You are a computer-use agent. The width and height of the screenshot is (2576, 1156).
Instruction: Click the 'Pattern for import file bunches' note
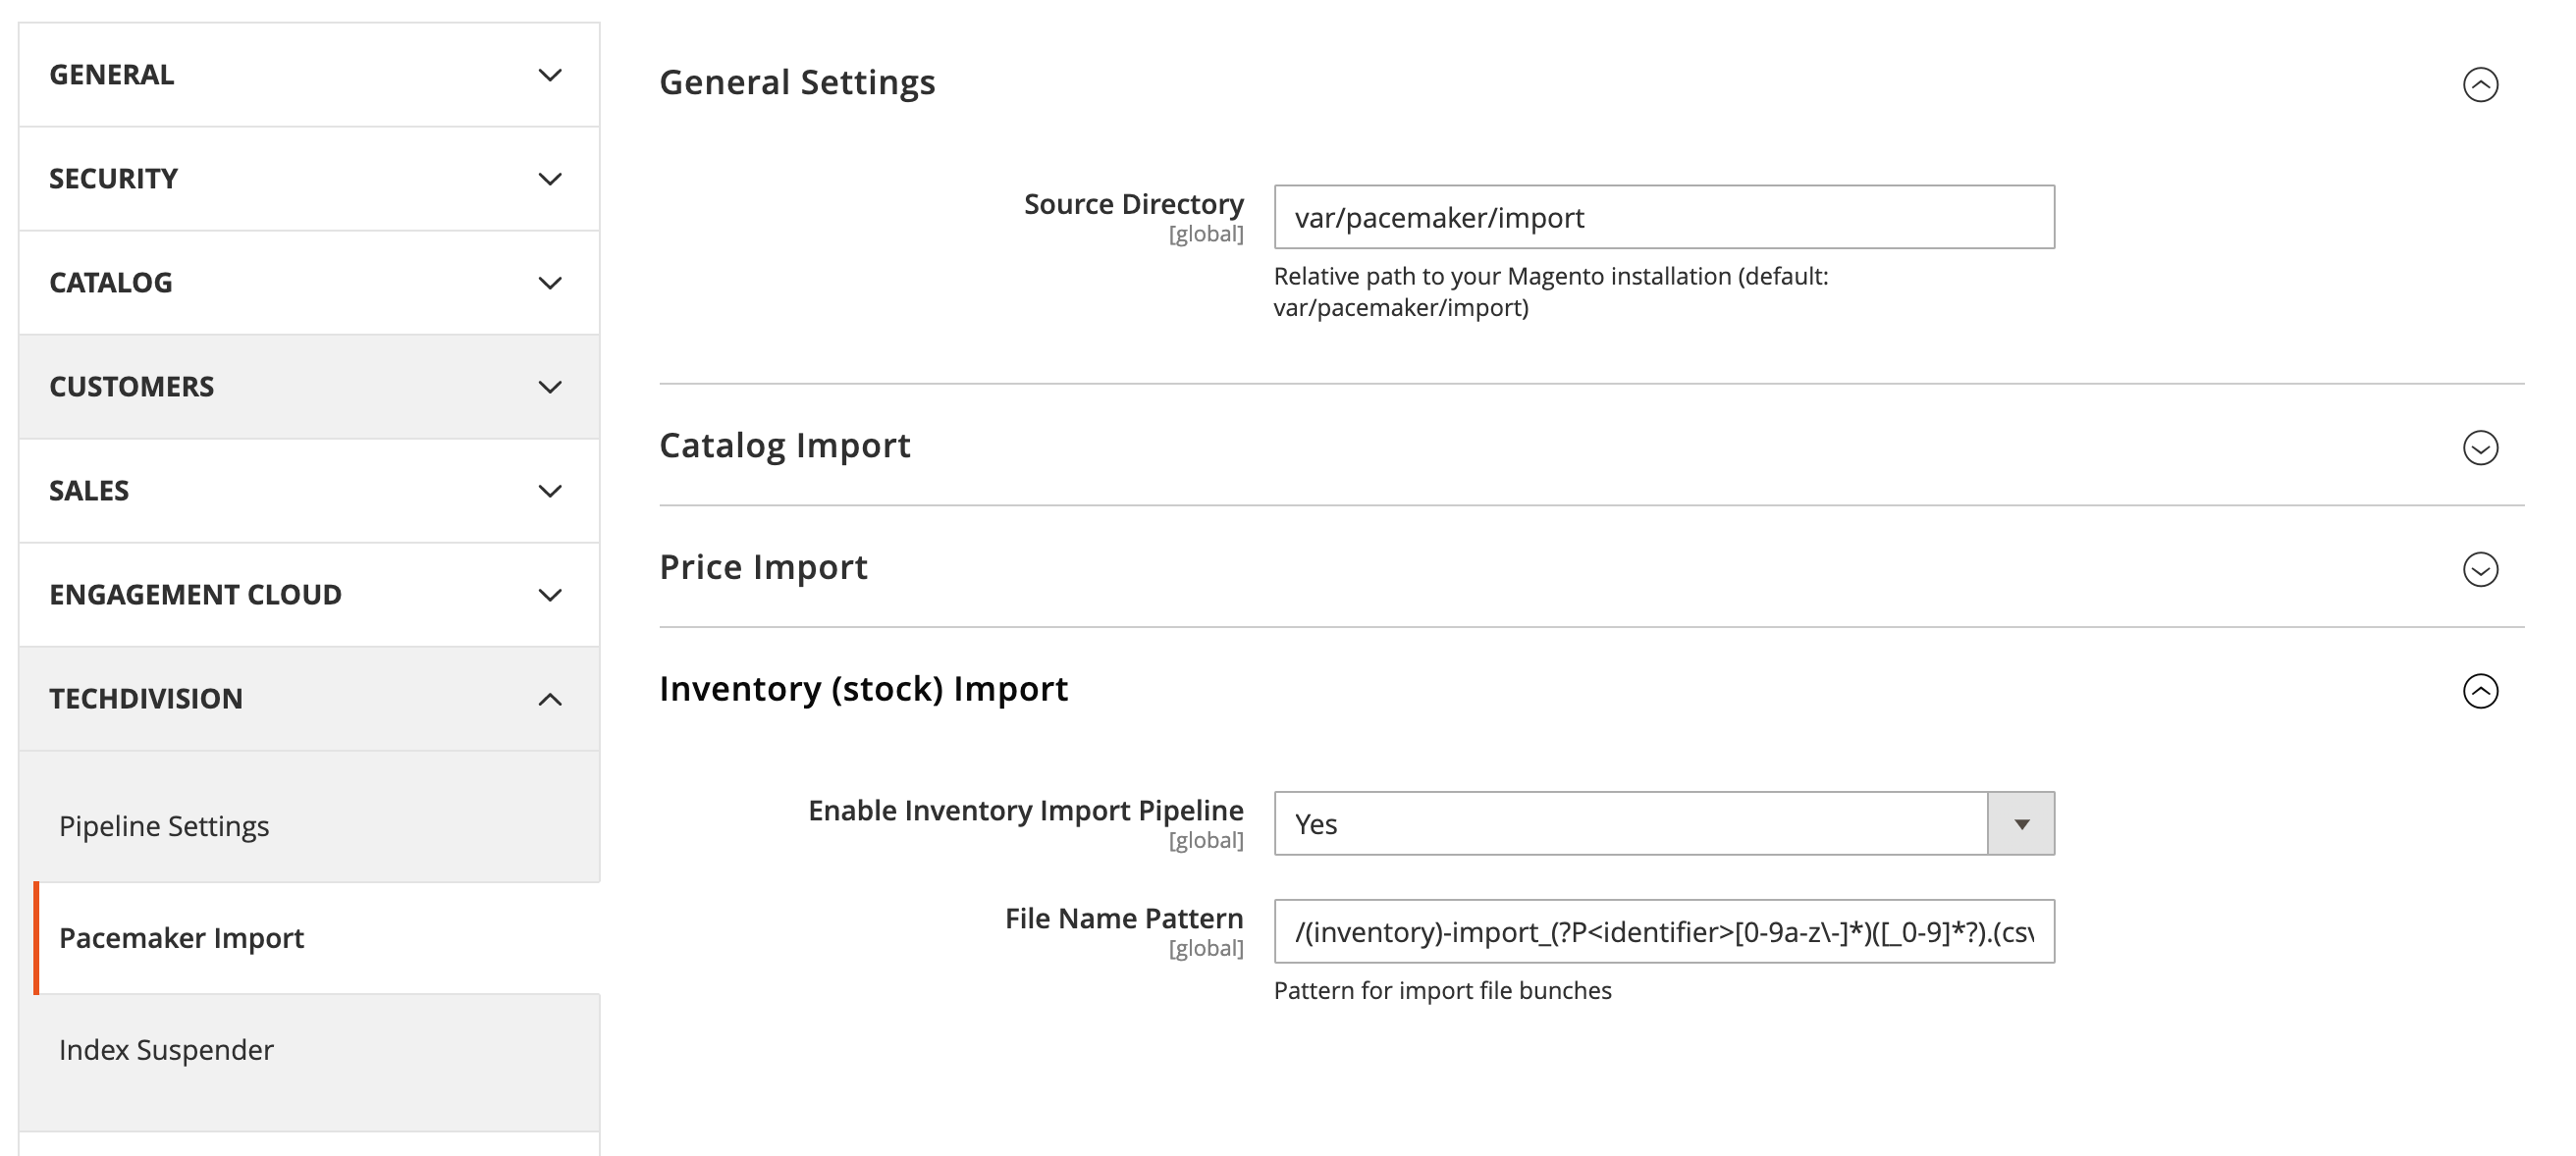coord(1442,991)
